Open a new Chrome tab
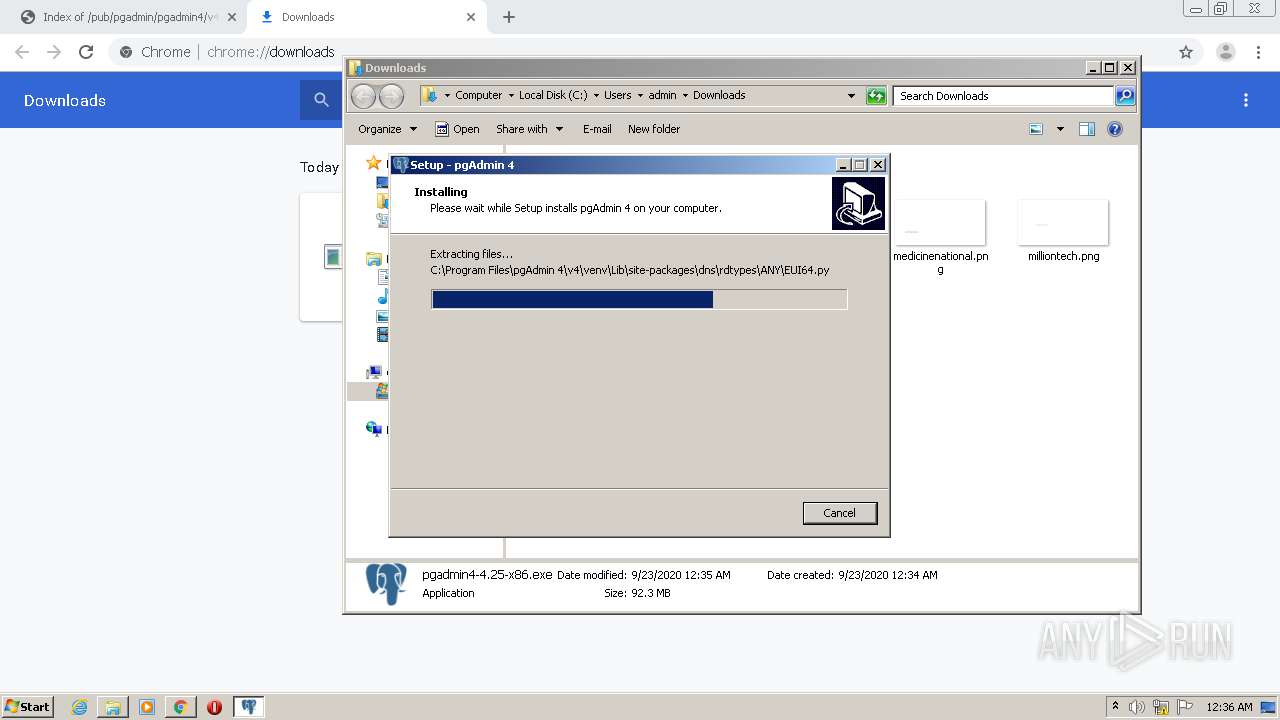This screenshot has width=1280, height=720. coord(509,17)
